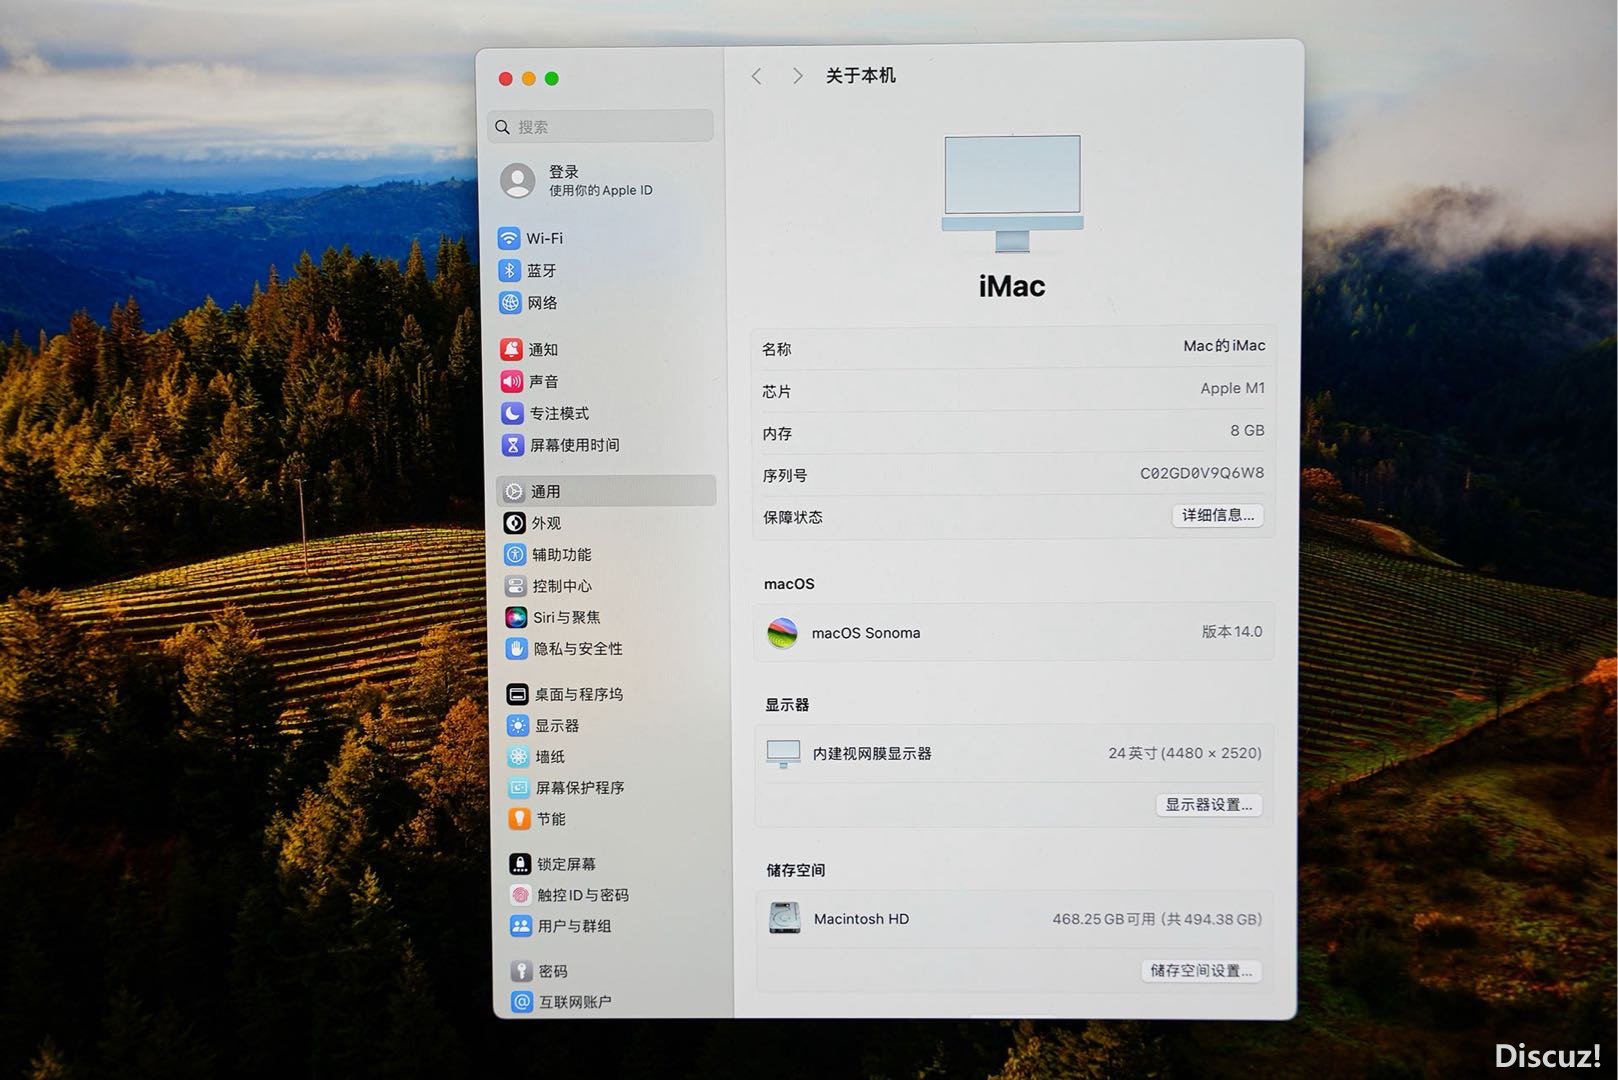Image resolution: width=1618 pixels, height=1080 pixels.
Task: Open Privacy & Security (隐私与安全性) hand icon
Action: point(516,648)
